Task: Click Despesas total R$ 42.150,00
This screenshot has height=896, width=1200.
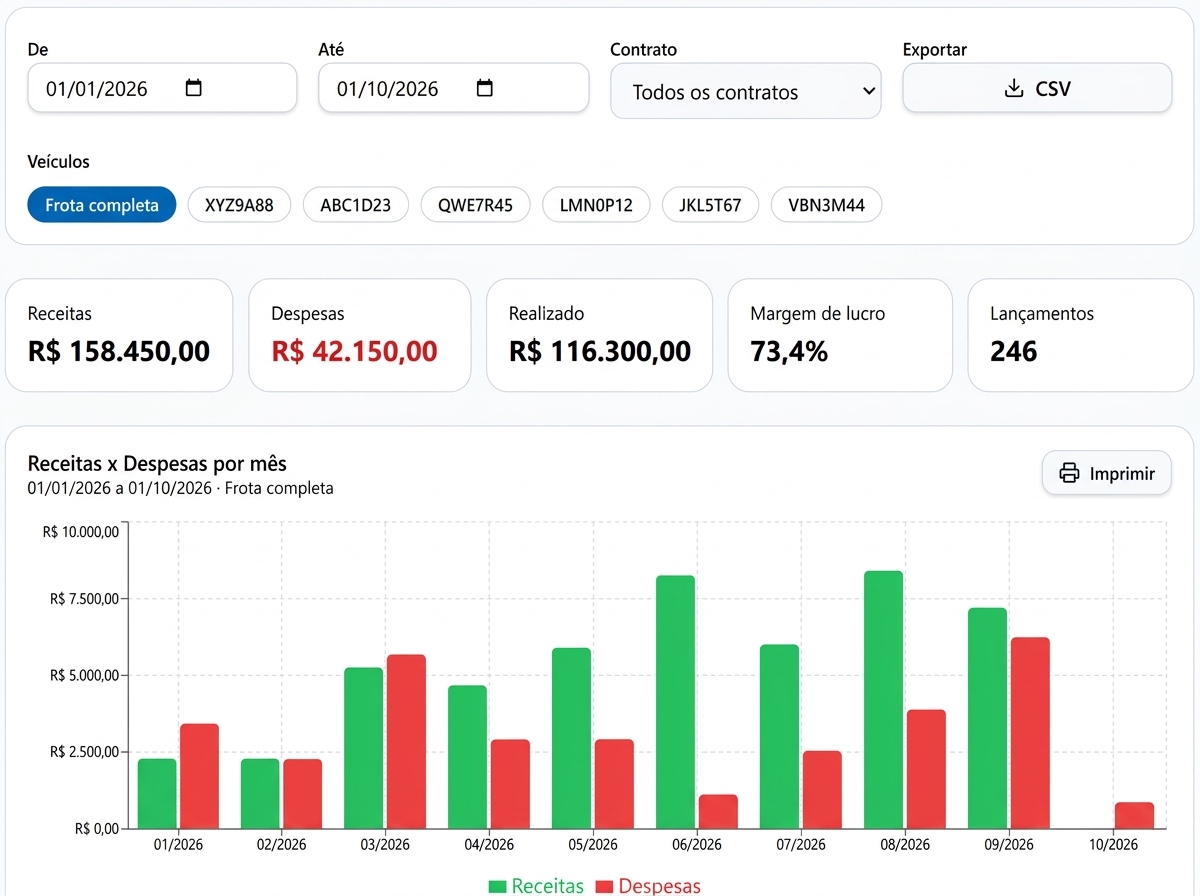Action: click(354, 351)
